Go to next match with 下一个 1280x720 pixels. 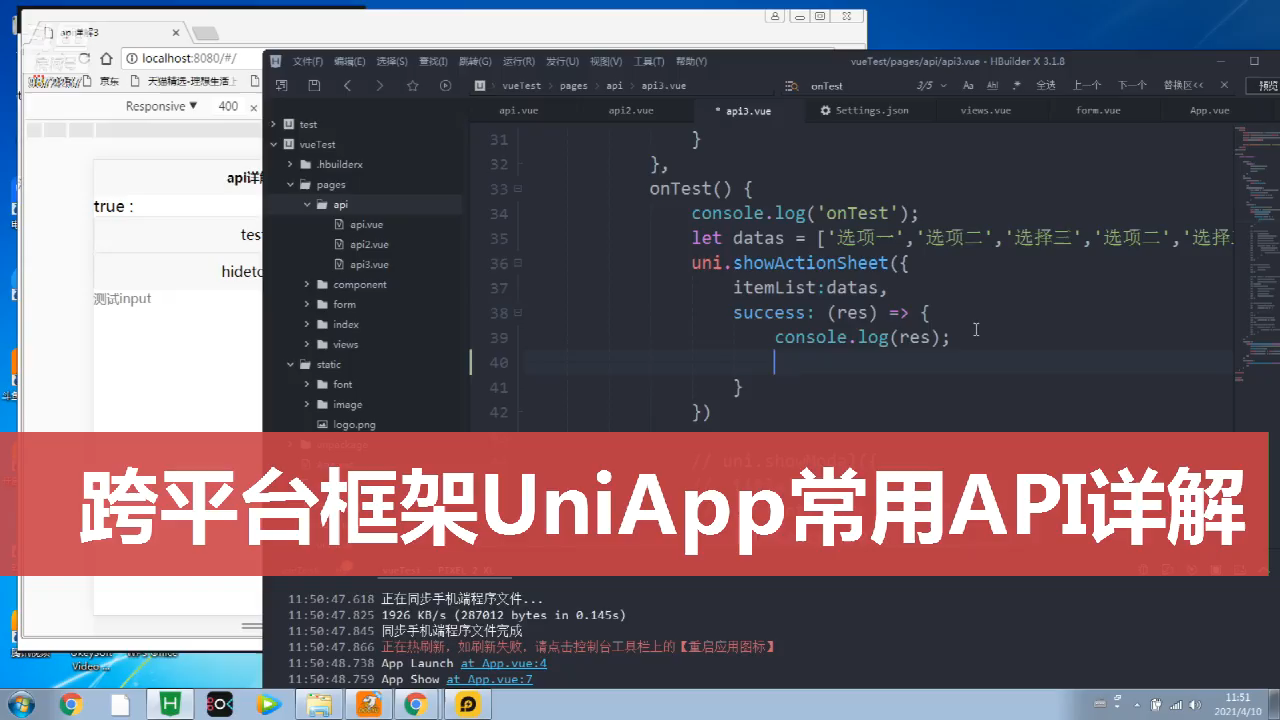(x=1132, y=86)
